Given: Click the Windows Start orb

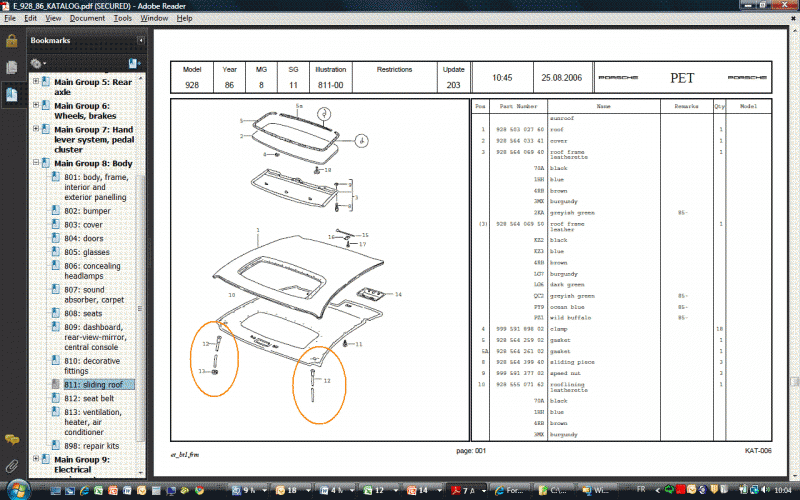Looking at the screenshot, I should pos(17,490).
